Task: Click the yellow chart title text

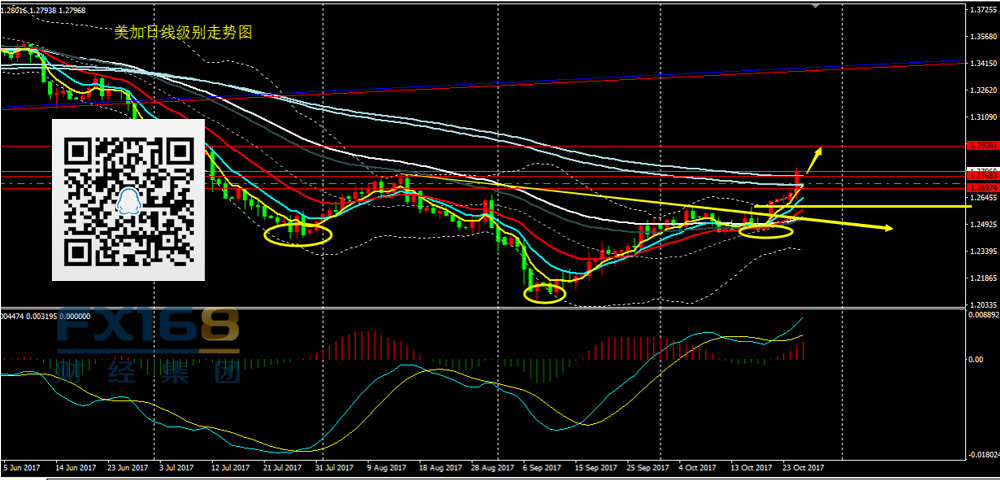Action: pyautogui.click(x=183, y=32)
